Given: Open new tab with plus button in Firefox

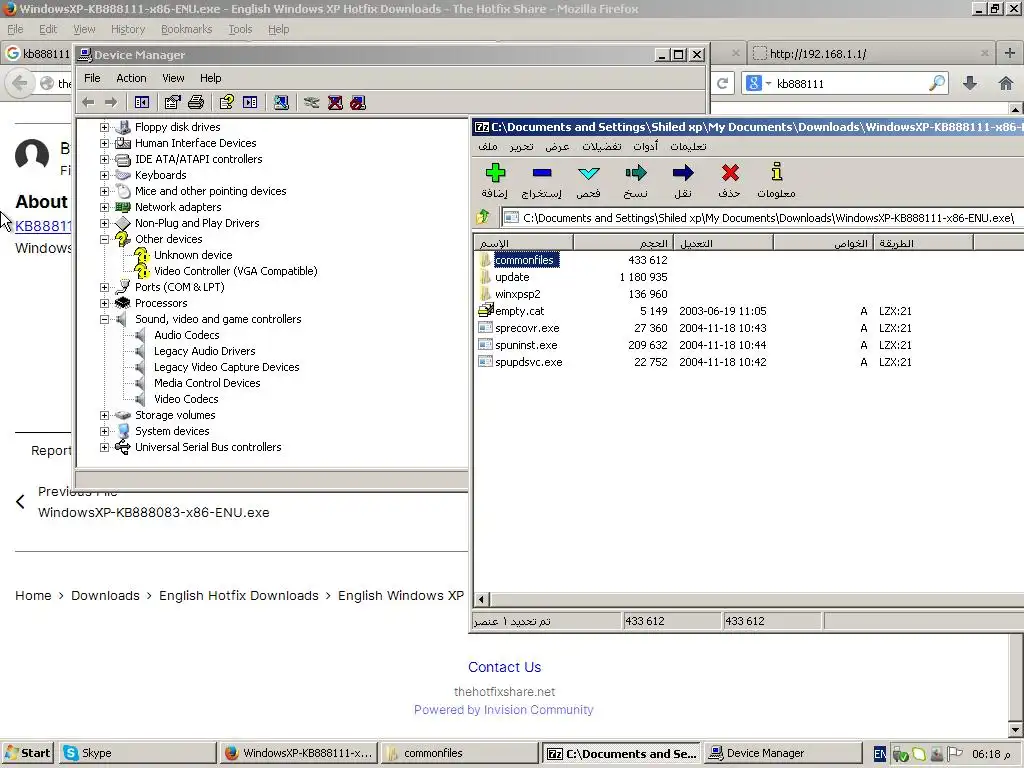Looking at the screenshot, I should pos(1010,54).
